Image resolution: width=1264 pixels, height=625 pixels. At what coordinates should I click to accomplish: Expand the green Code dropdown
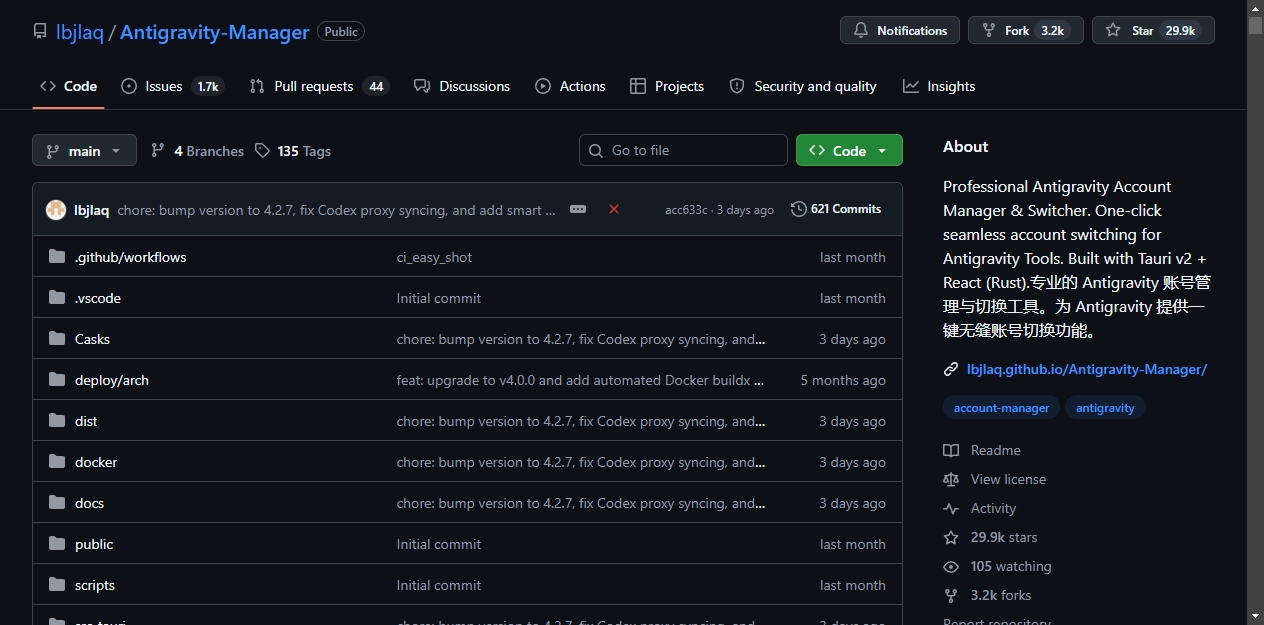coord(849,150)
